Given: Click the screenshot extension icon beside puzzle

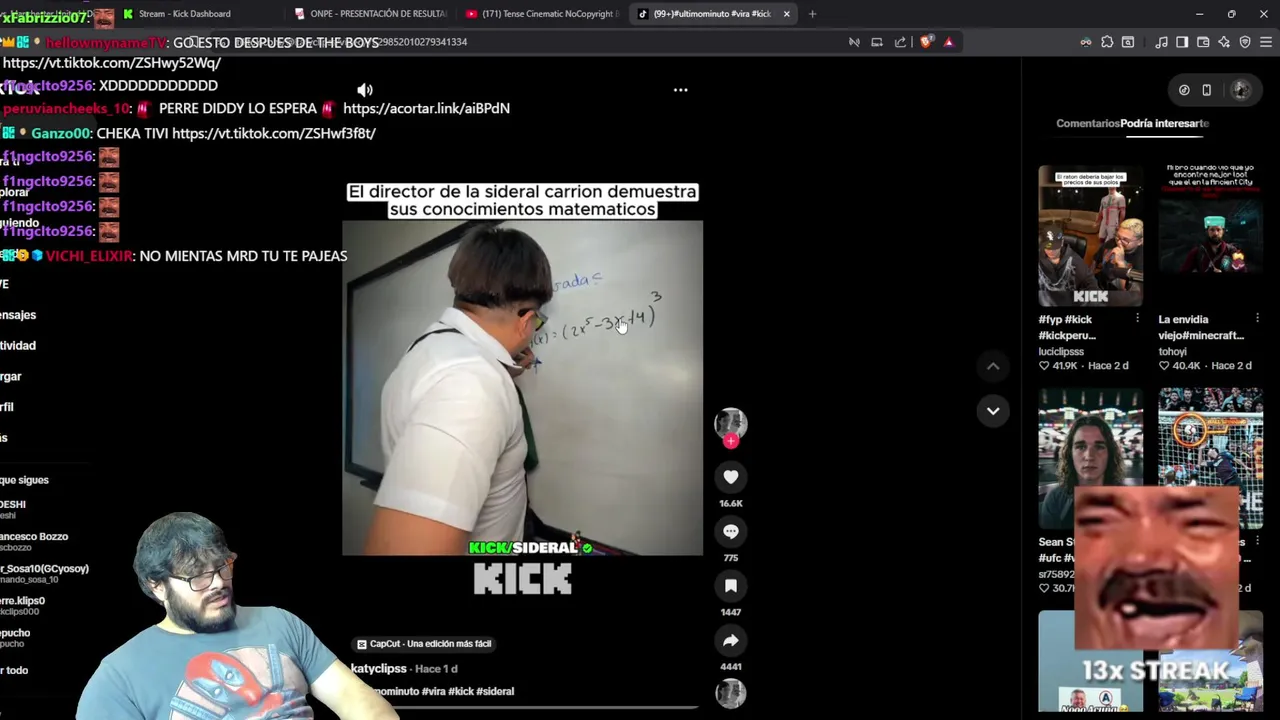Looking at the screenshot, I should tap(1128, 42).
